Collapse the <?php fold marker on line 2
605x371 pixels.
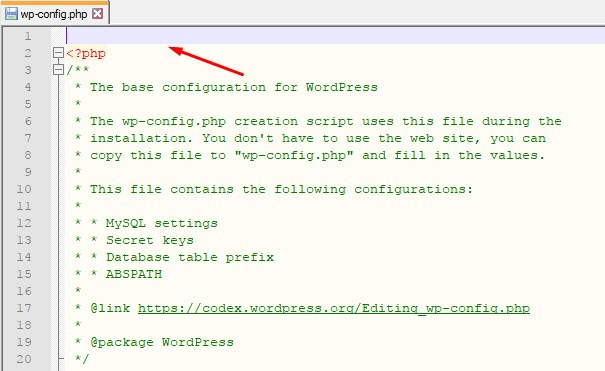point(58,53)
